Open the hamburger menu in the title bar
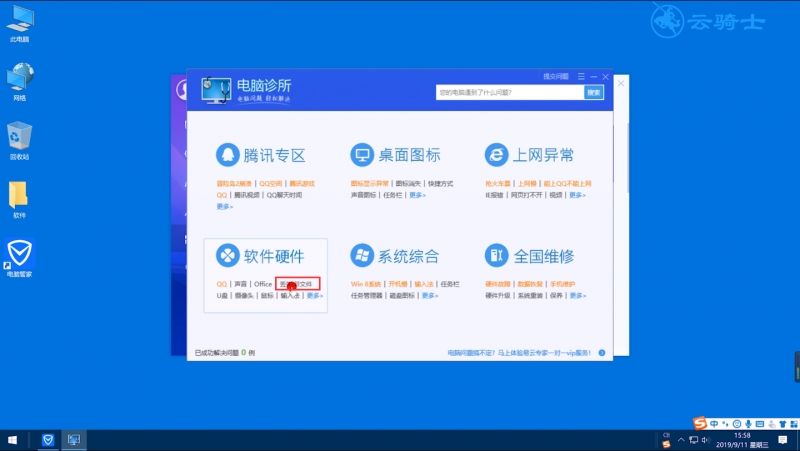This screenshot has height=451, width=800. [581, 77]
